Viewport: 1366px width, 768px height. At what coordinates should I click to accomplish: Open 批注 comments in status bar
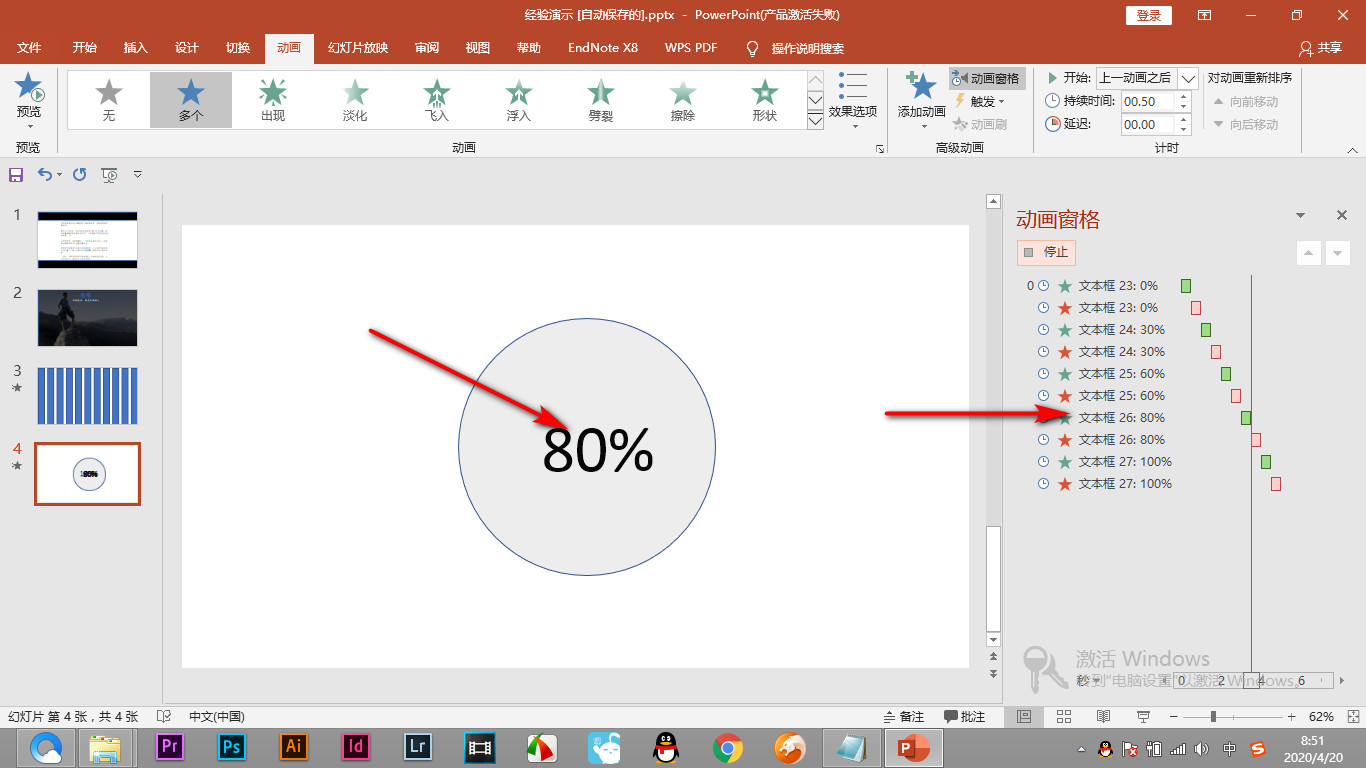point(965,717)
